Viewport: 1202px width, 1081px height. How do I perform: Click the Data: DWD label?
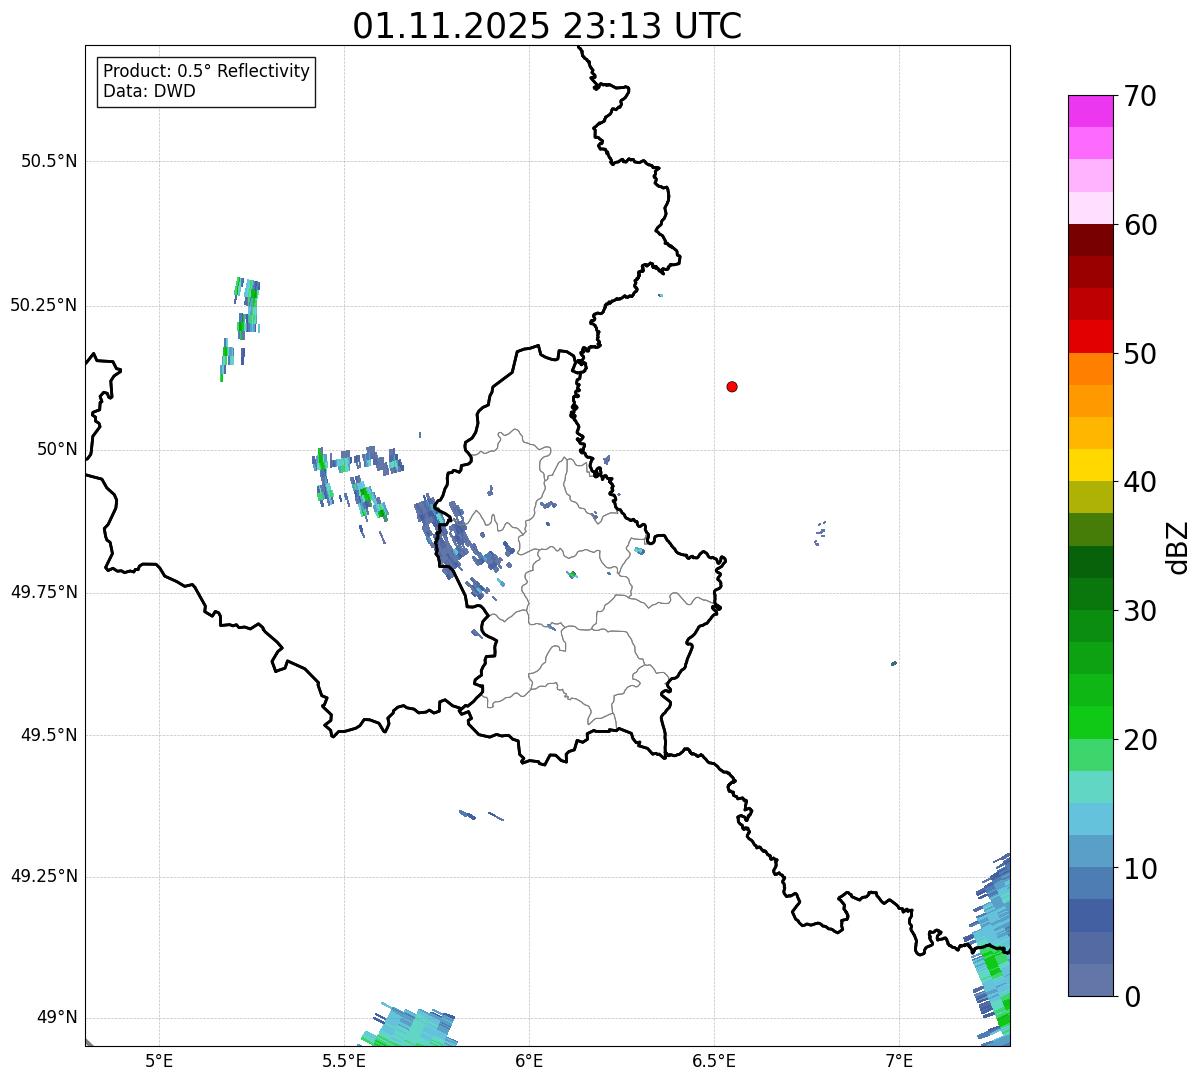coord(149,91)
